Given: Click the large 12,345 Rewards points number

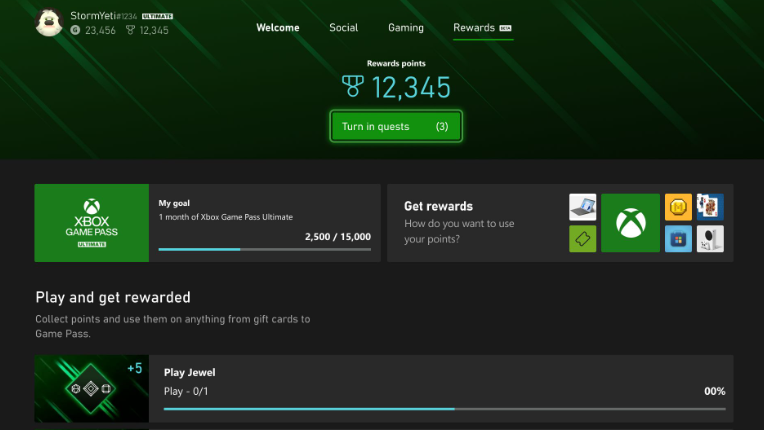Looking at the screenshot, I should [x=411, y=88].
